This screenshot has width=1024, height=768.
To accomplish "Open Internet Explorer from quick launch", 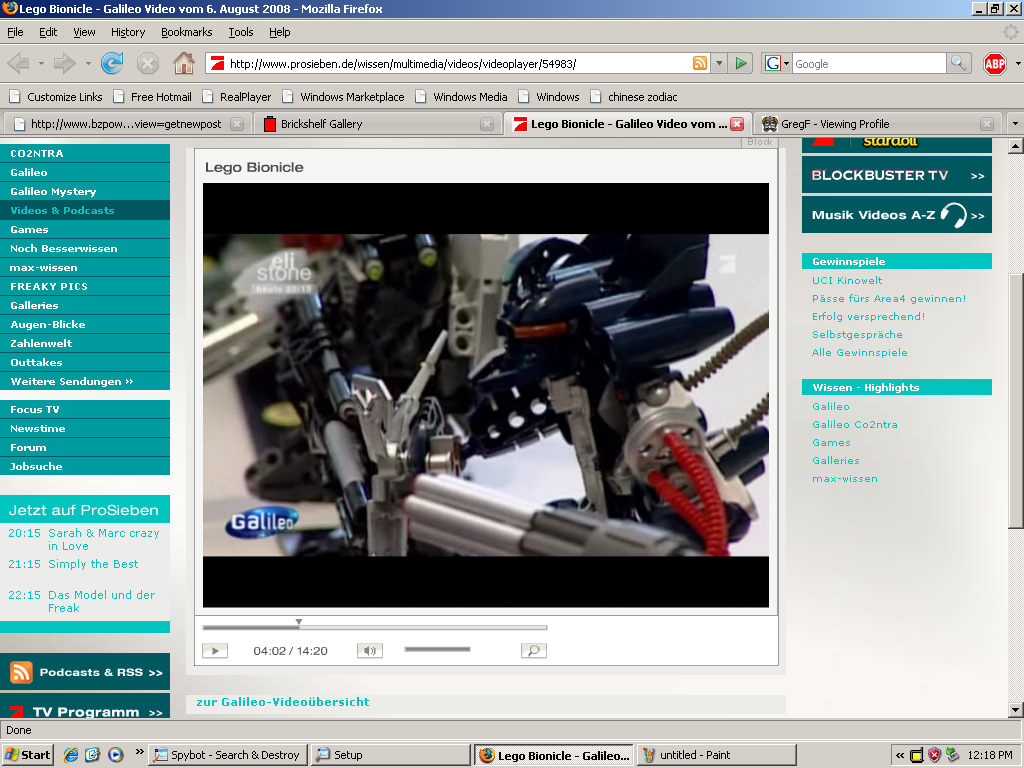I will click(71, 755).
